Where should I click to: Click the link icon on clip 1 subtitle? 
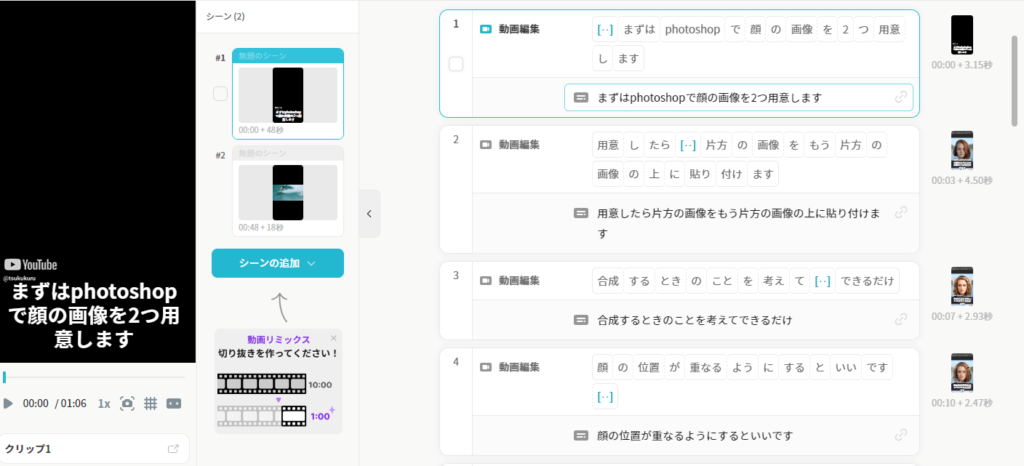click(x=901, y=97)
